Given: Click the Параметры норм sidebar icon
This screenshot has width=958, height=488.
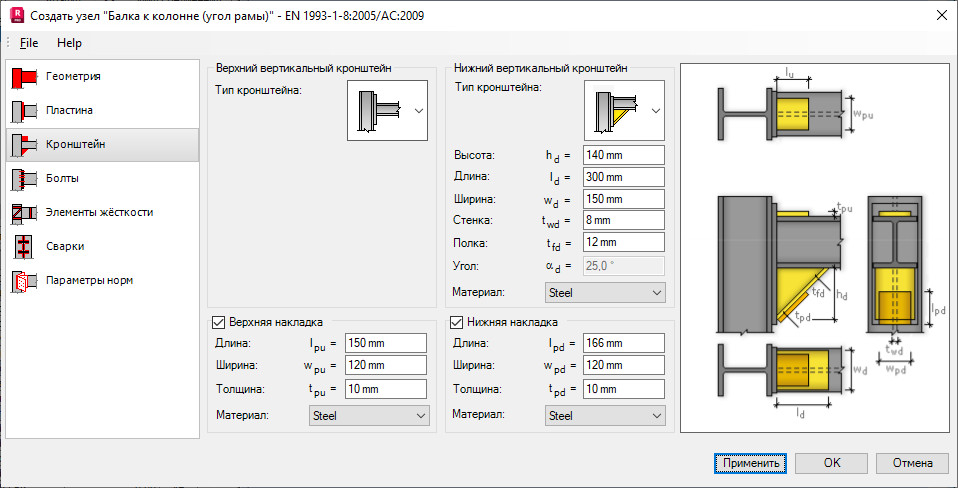Looking at the screenshot, I should pyautogui.click(x=25, y=281).
